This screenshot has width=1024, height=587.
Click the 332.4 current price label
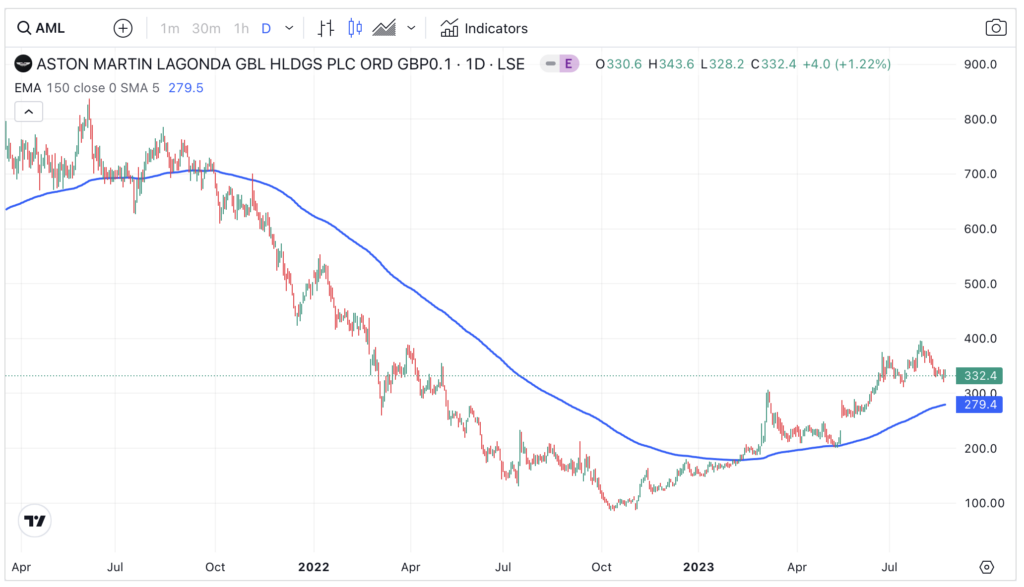pos(980,375)
